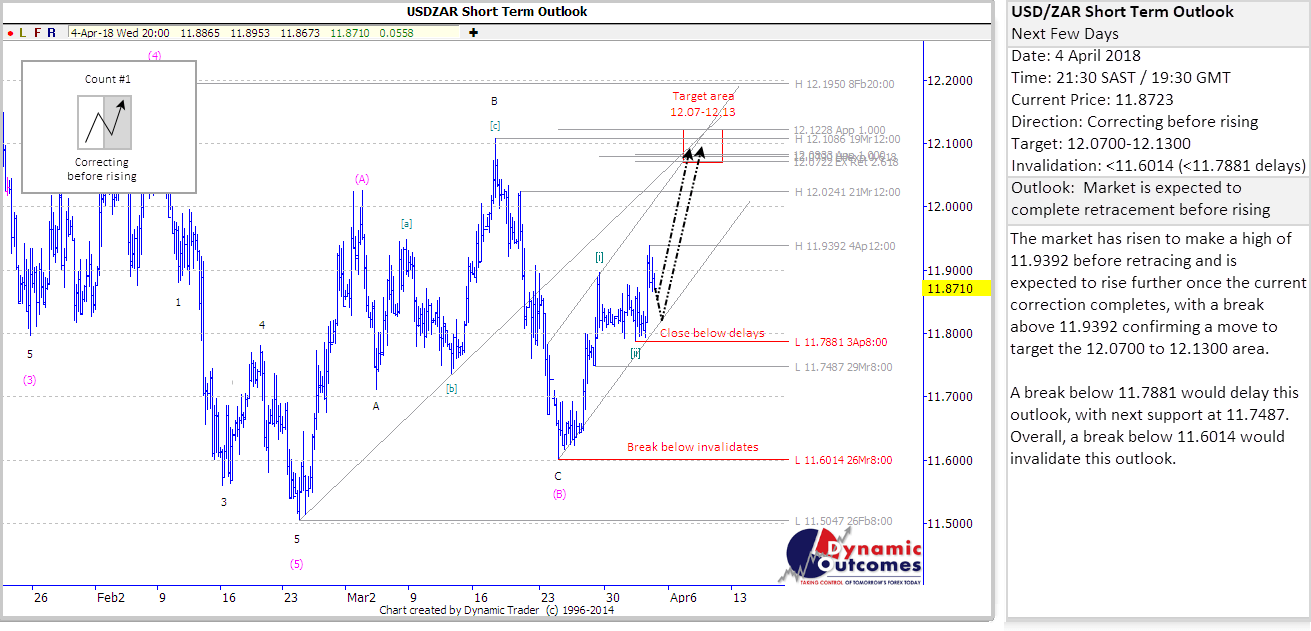Click the magenta (B) wave label
Viewport: 1311px width, 631px height.
click(x=559, y=494)
